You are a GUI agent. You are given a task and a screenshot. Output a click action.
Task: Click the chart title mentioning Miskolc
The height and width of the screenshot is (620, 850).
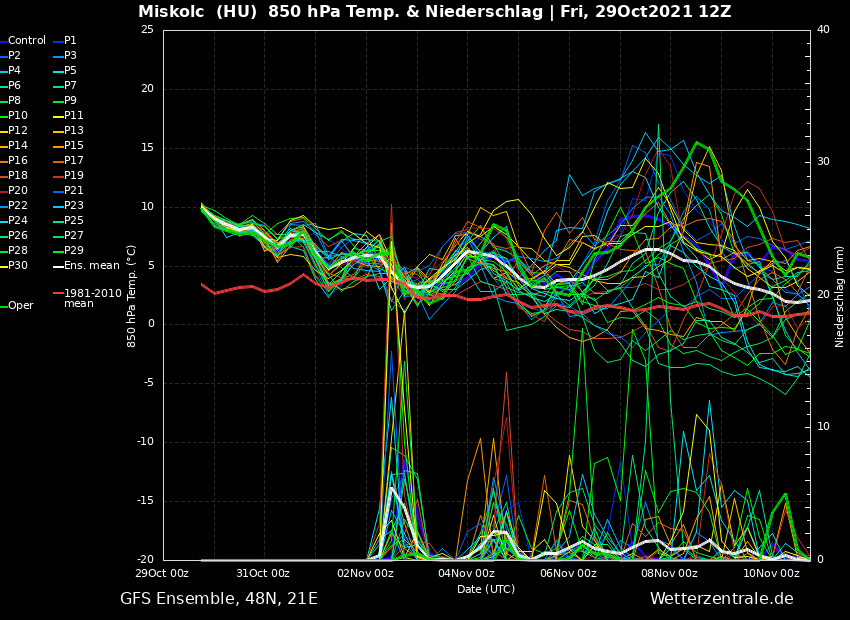pos(434,12)
